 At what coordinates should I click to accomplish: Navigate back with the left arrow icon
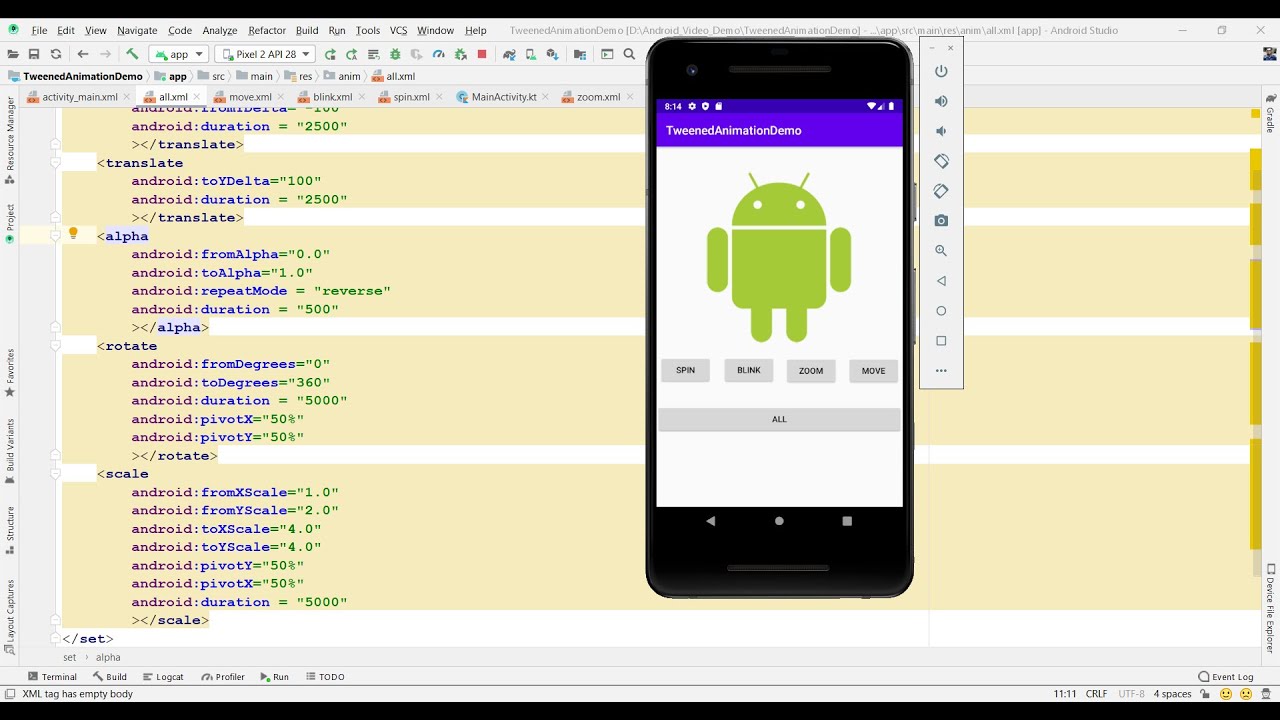(83, 54)
